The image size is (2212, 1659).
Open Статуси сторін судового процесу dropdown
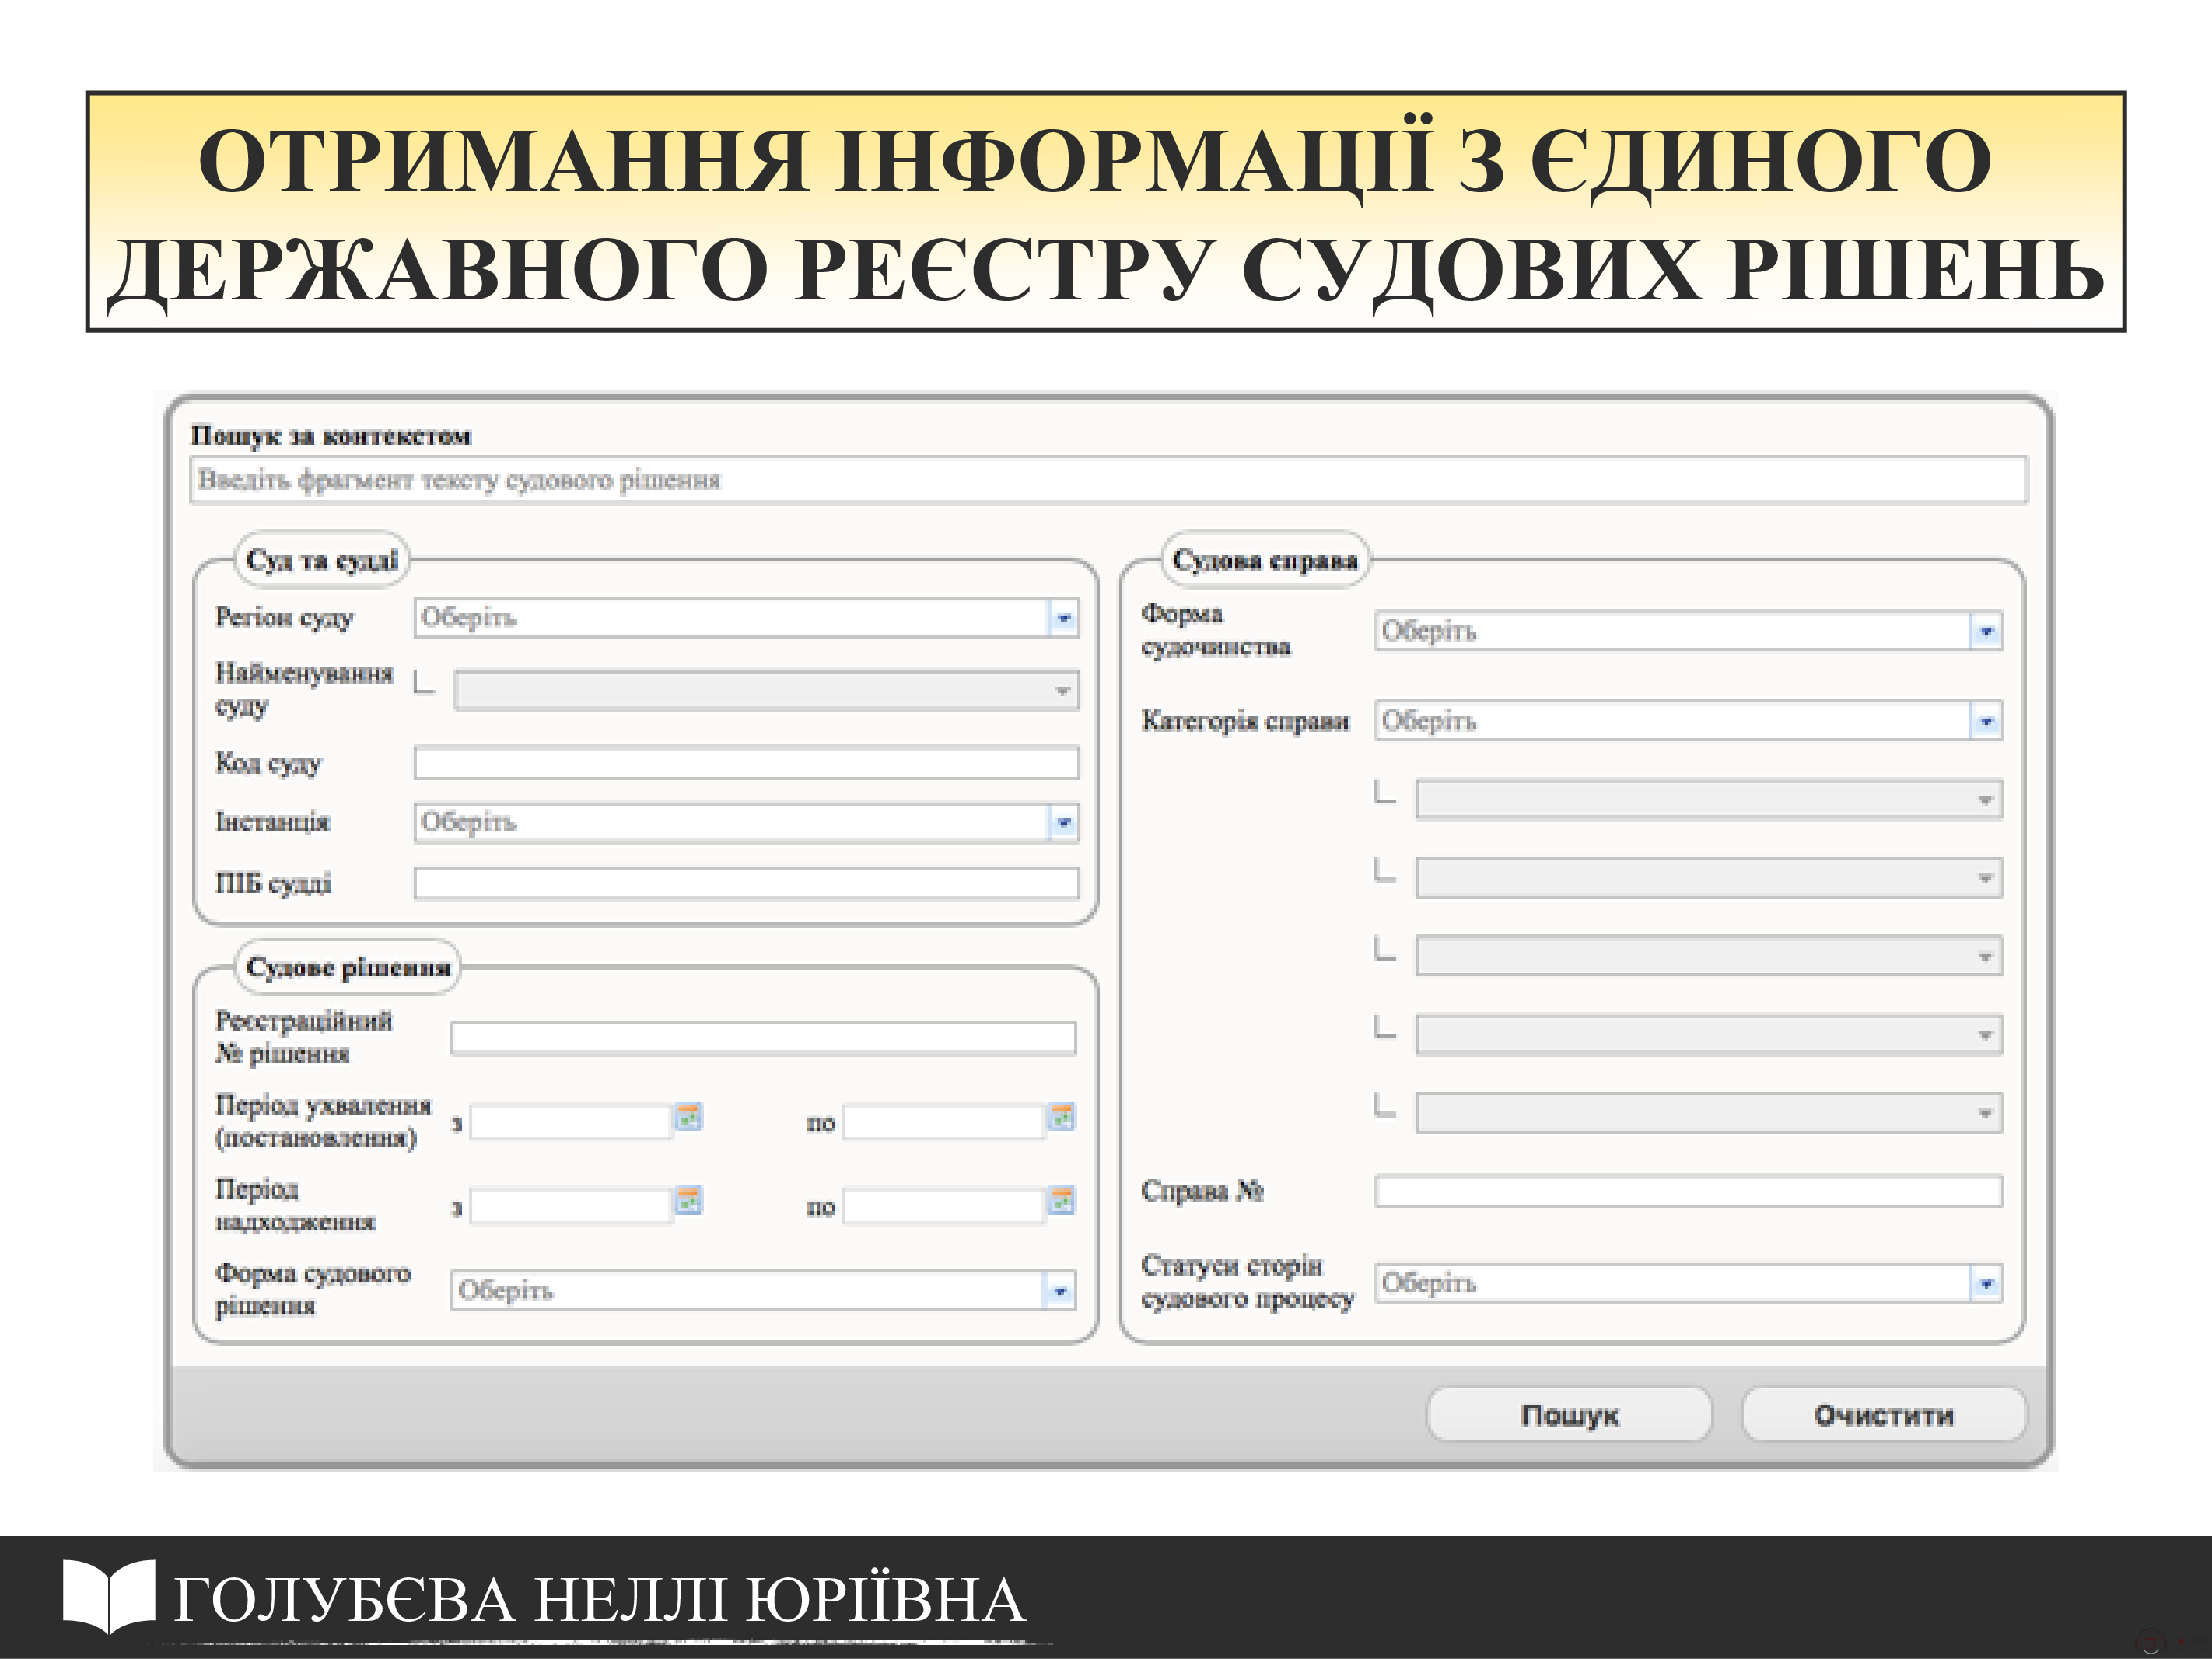point(1985,1283)
